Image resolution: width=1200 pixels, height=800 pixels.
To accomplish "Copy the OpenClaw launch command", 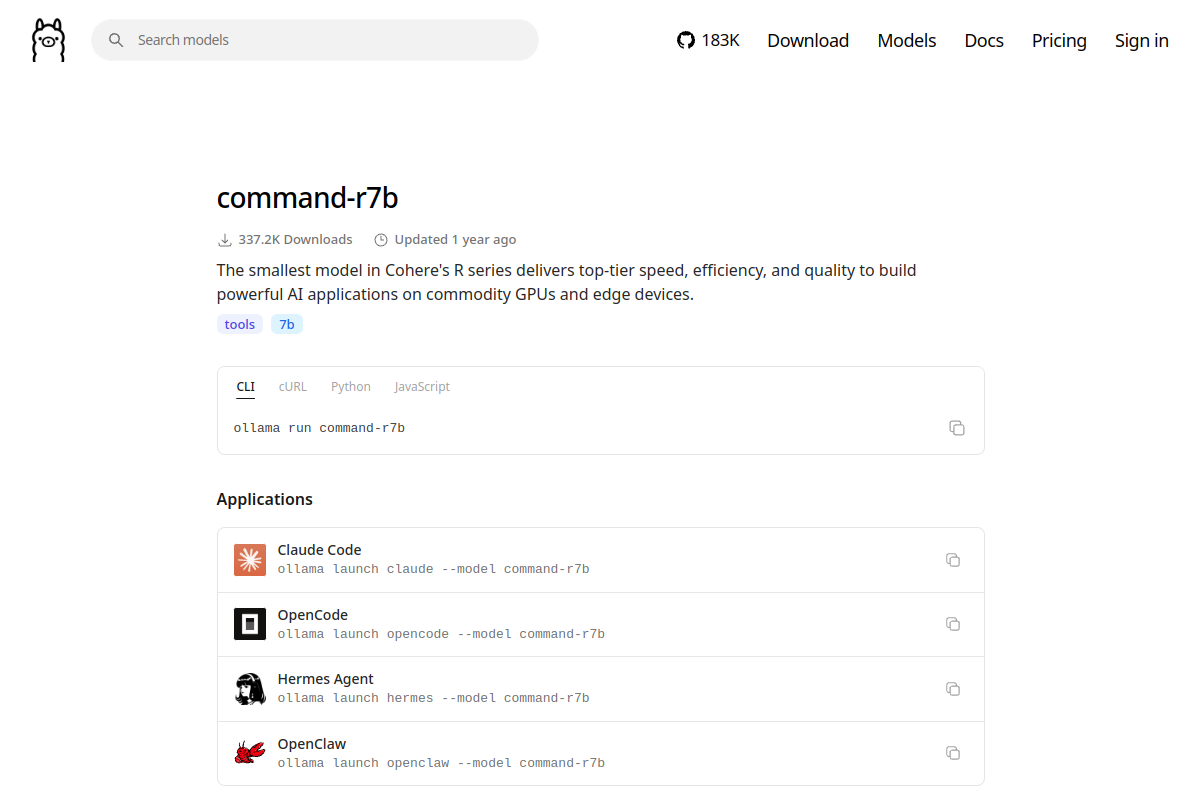I will (x=953, y=753).
